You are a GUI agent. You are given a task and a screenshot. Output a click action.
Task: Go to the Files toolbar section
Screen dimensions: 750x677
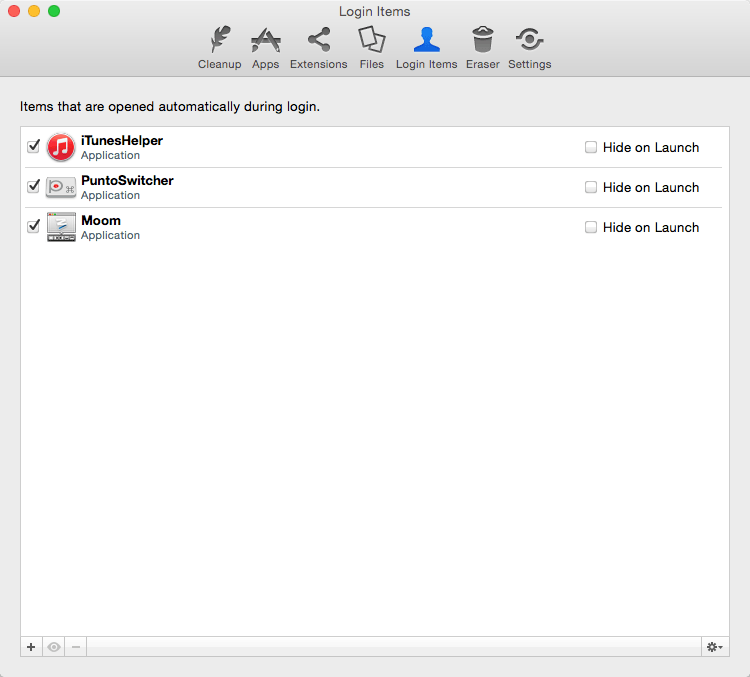(x=372, y=47)
